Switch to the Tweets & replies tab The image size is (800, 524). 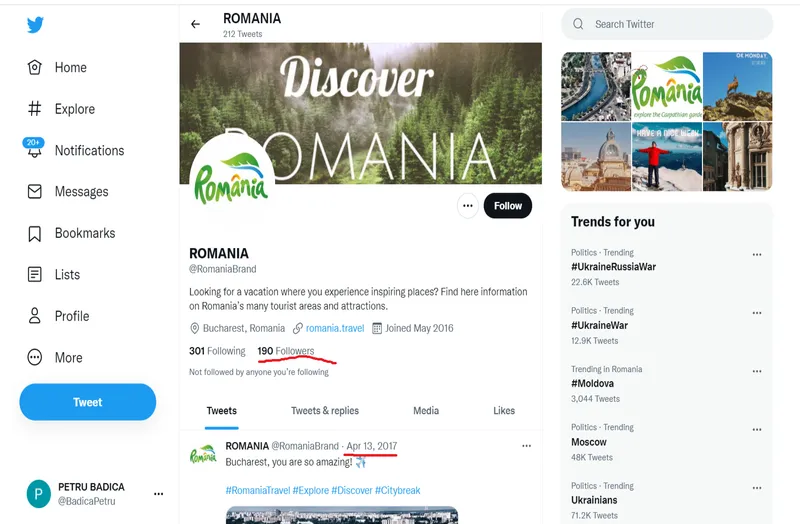pyautogui.click(x=325, y=411)
